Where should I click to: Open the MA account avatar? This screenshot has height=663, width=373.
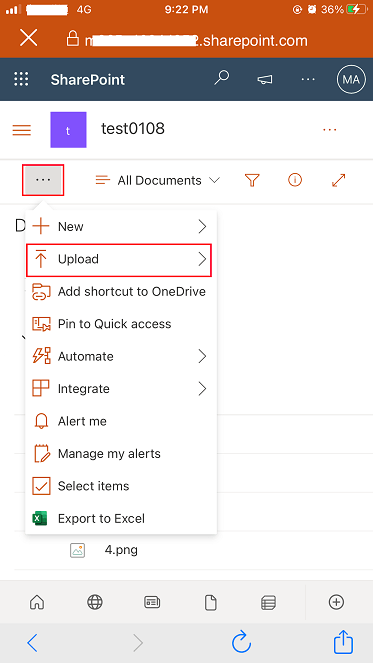pyautogui.click(x=351, y=79)
